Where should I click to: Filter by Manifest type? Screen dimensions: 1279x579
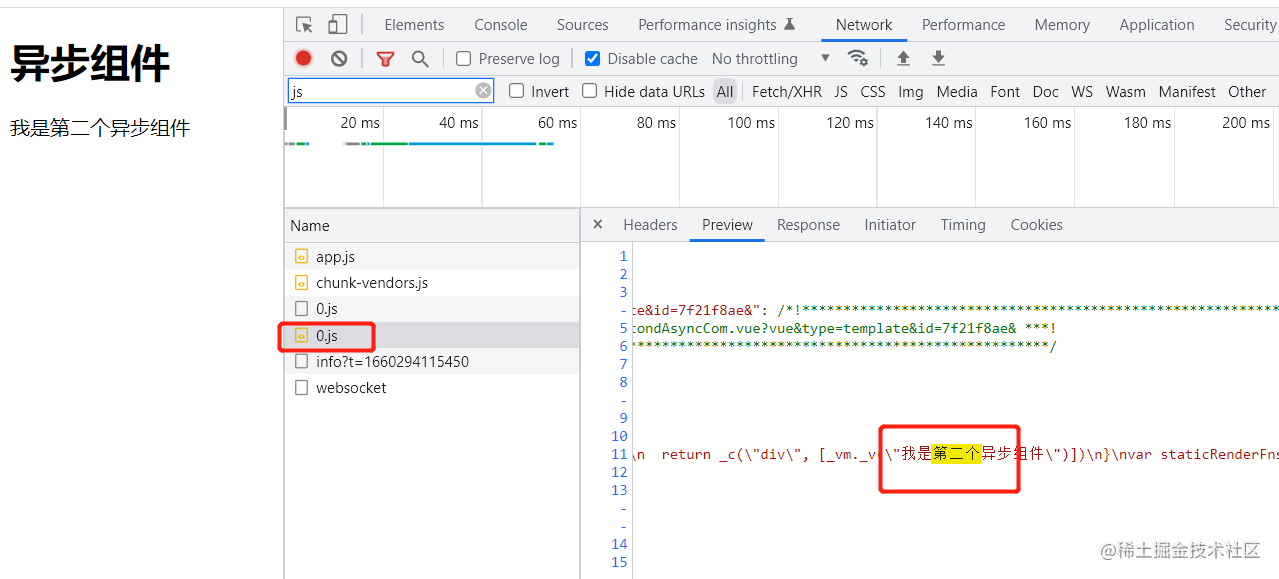1187,91
